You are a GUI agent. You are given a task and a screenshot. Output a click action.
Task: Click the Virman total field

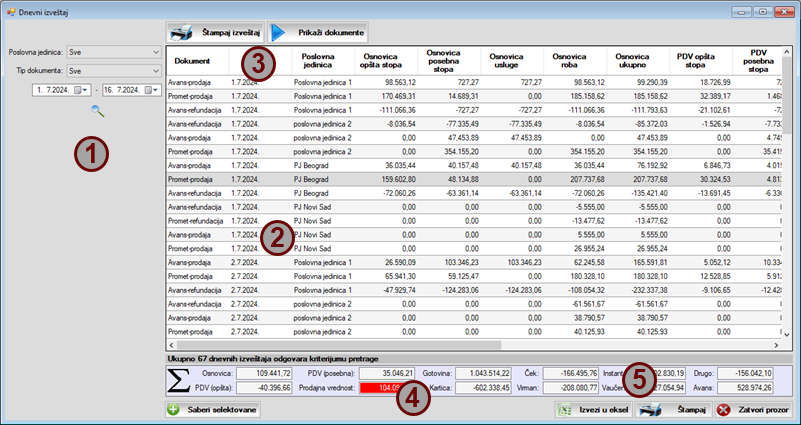(x=571, y=388)
